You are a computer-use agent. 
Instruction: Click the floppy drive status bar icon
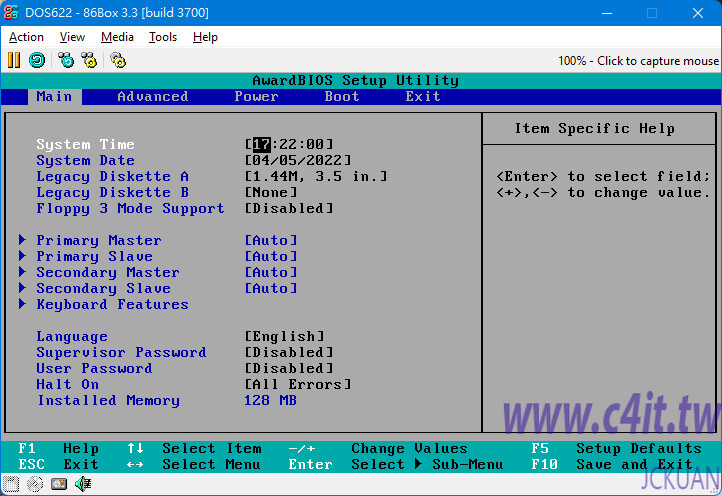pyautogui.click(x=11, y=484)
